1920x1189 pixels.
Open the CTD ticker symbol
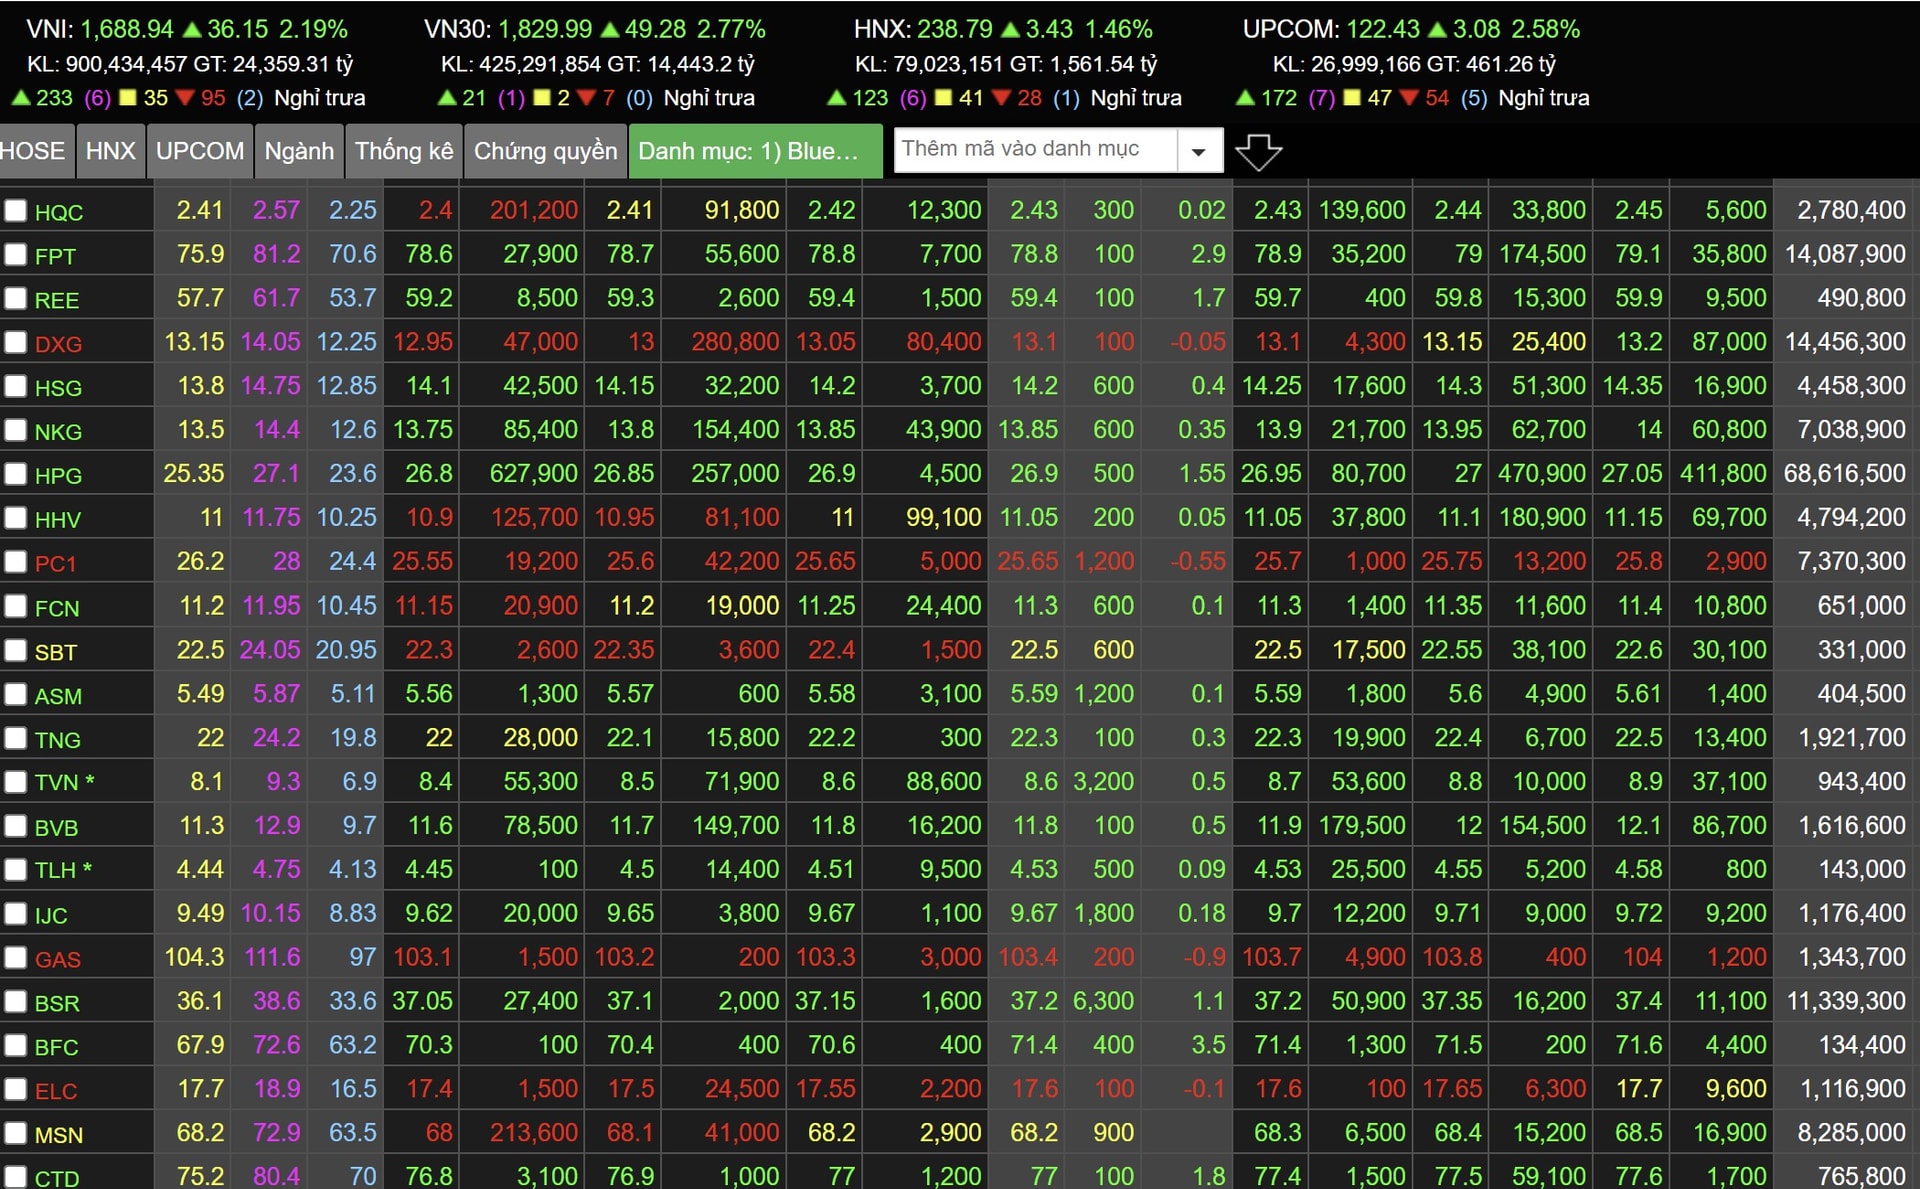[x=57, y=1178]
